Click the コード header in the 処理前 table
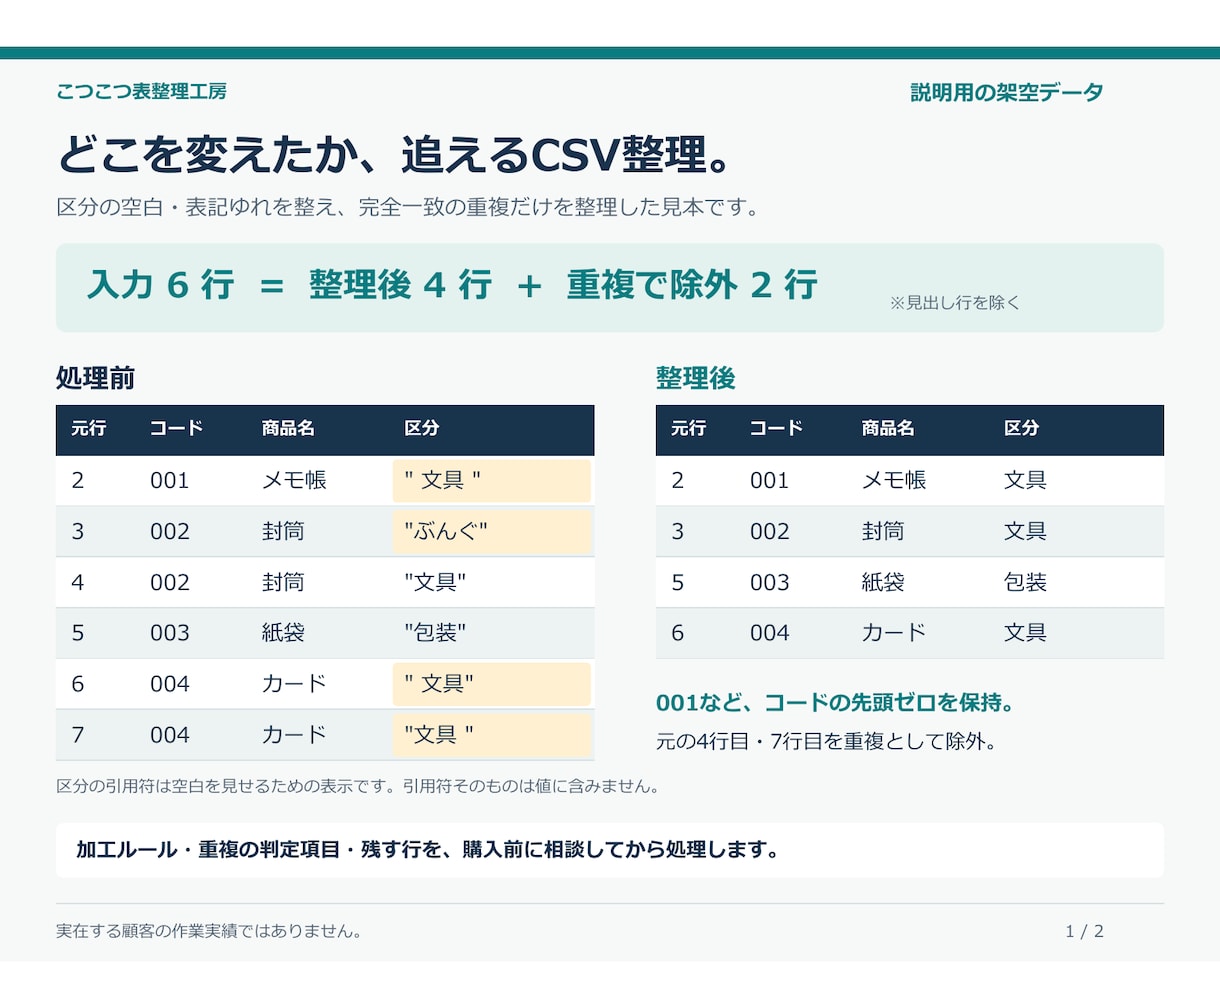 click(176, 428)
